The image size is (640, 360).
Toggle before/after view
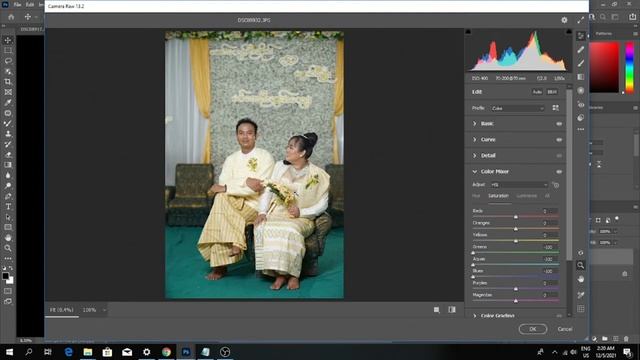(x=452, y=310)
